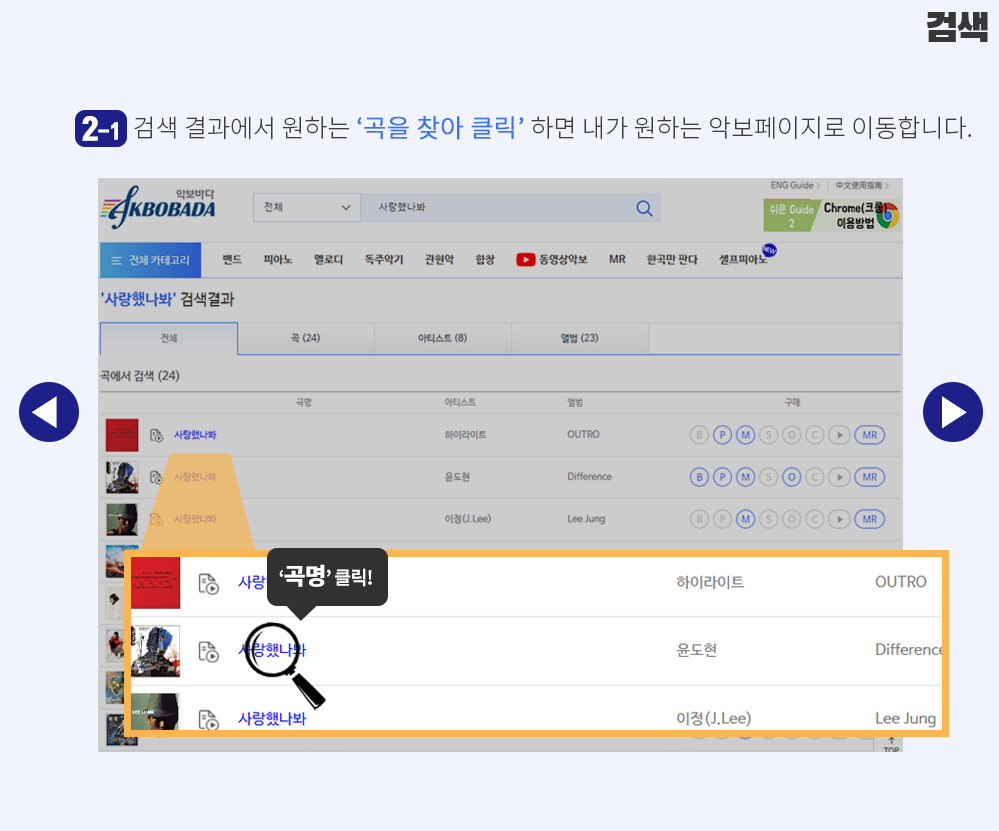
Task: Click the B icon in the OUTRO row
Action: point(699,435)
